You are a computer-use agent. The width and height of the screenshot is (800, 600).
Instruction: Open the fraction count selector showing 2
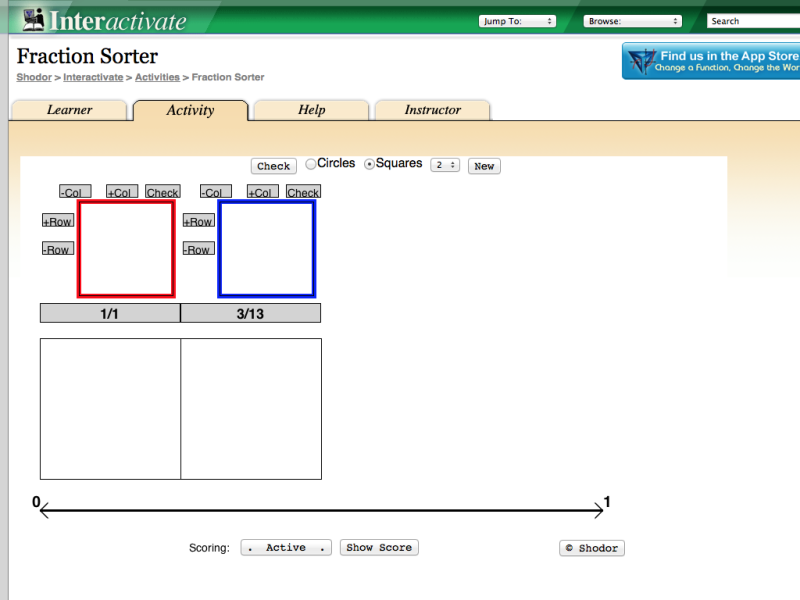tap(444, 165)
